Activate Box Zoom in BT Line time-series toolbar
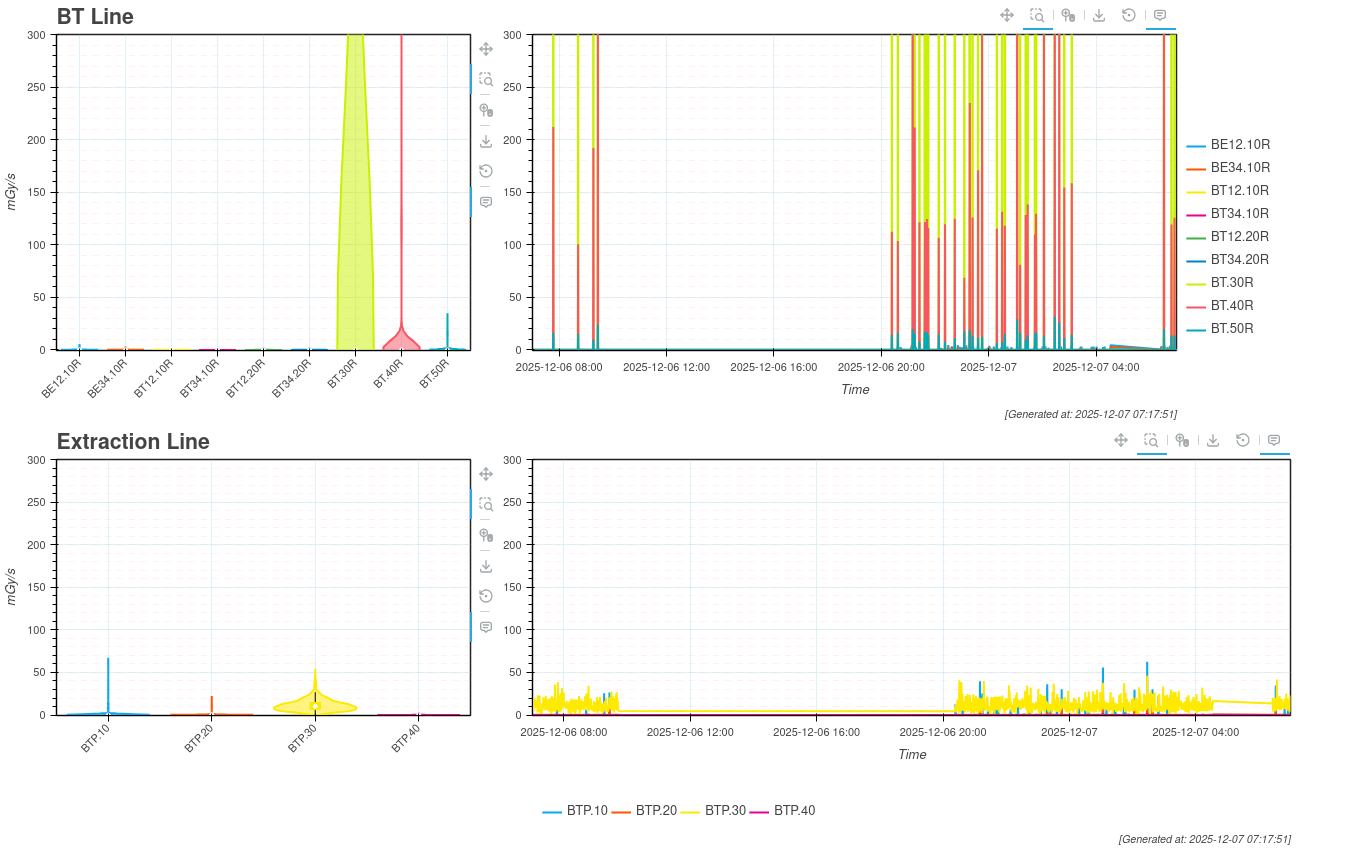The height and width of the screenshot is (850, 1354). click(x=1038, y=15)
